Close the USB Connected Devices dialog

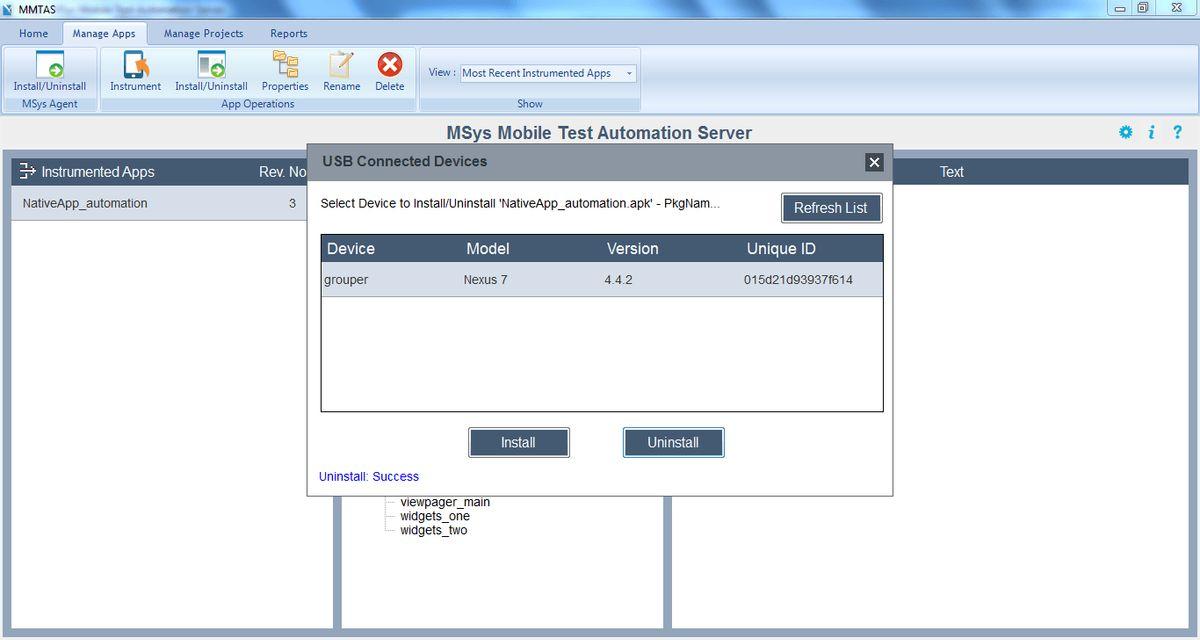874,162
